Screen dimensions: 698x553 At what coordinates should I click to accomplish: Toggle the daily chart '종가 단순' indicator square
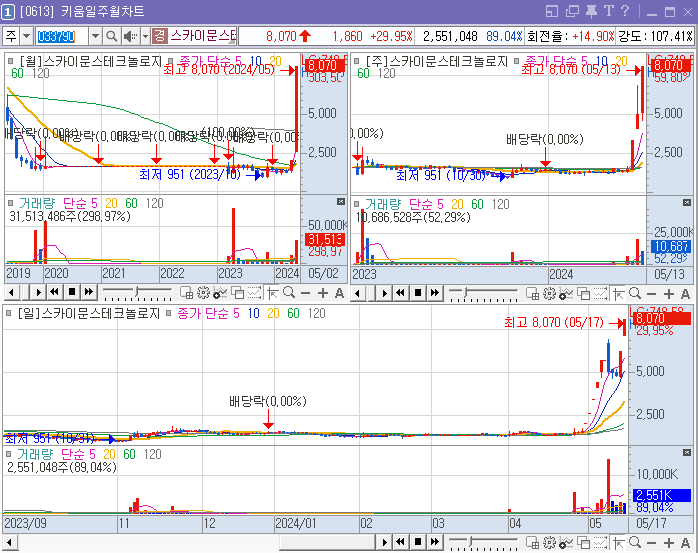click(x=169, y=313)
